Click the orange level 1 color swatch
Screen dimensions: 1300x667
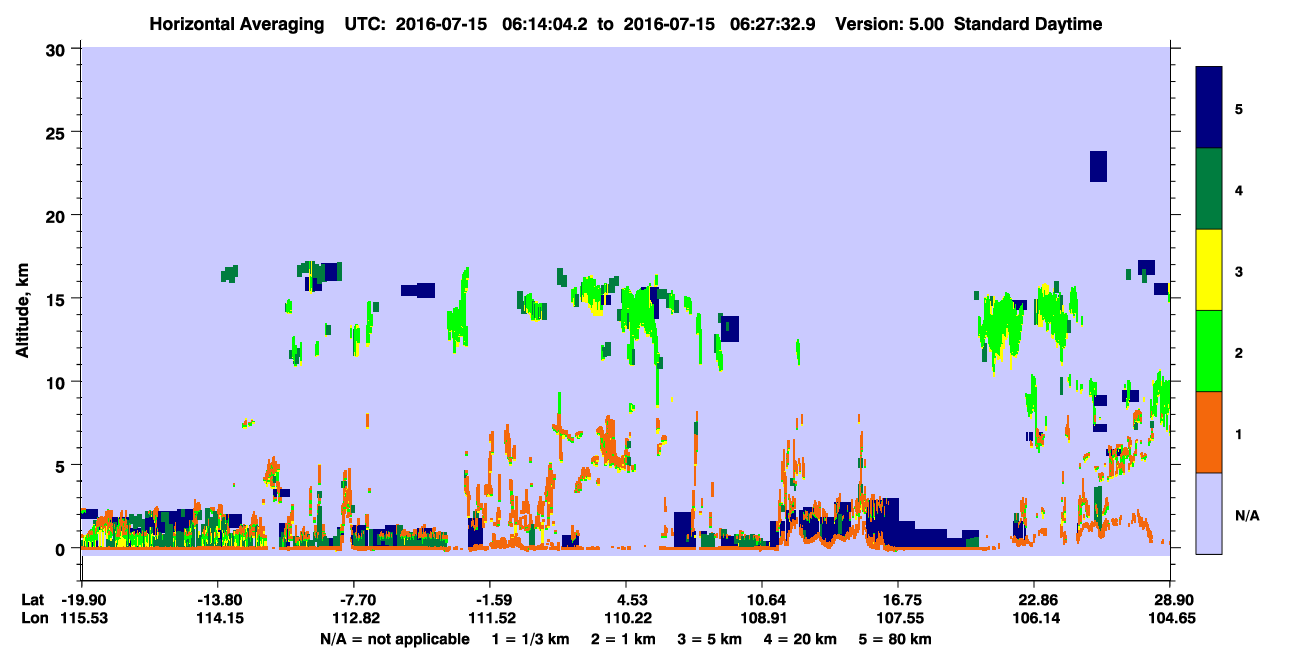pos(1209,432)
